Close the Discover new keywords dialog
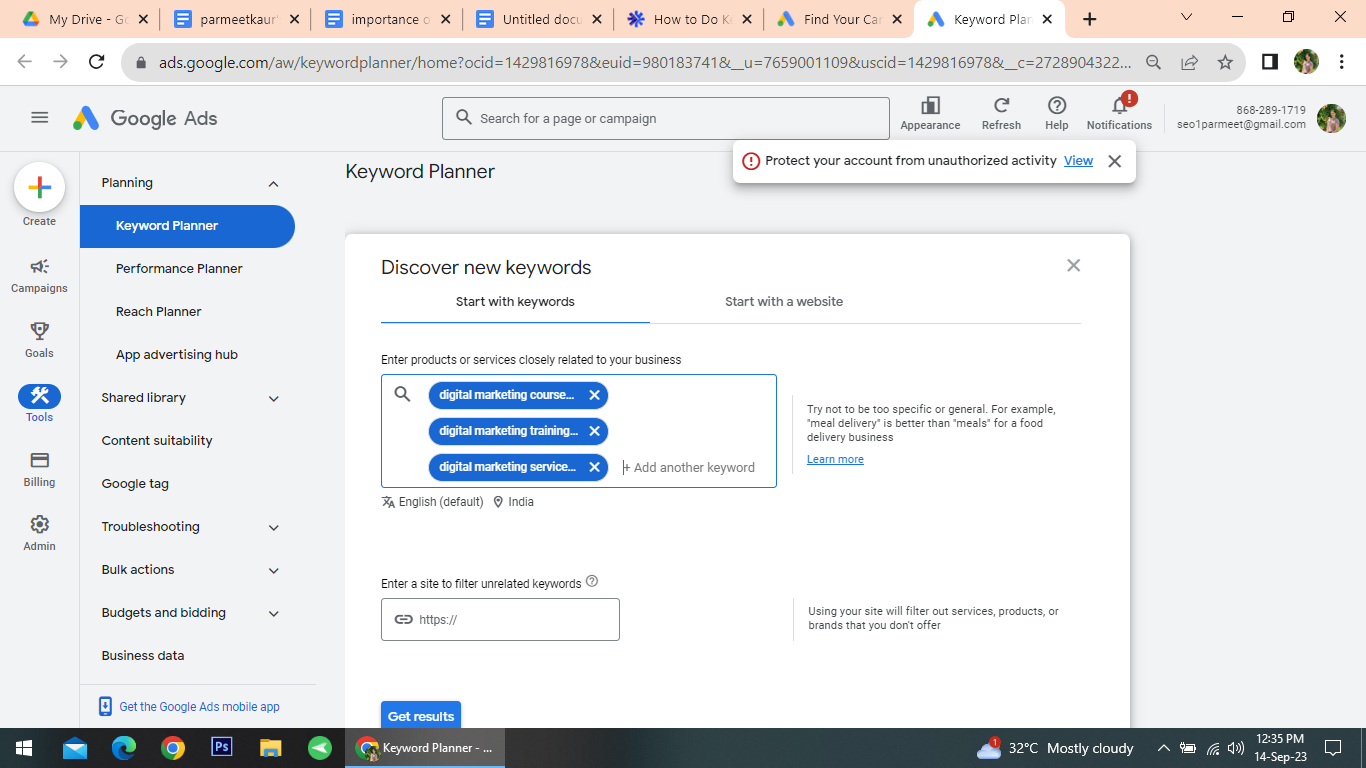1366x768 pixels. [1073, 265]
